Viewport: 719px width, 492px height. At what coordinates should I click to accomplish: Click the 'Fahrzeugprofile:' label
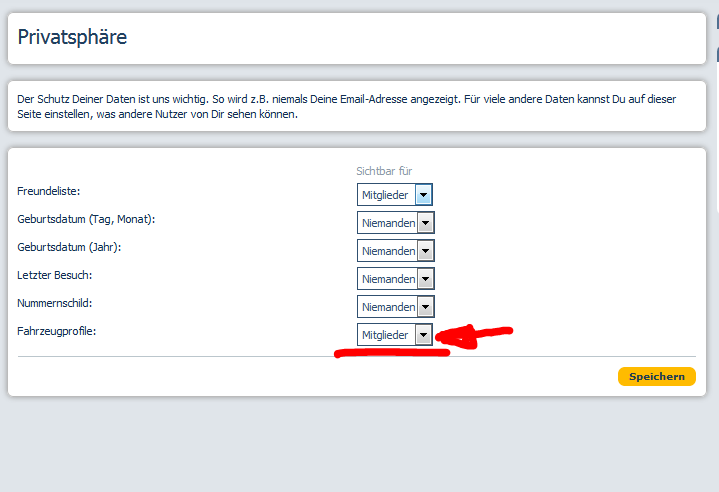point(57,330)
